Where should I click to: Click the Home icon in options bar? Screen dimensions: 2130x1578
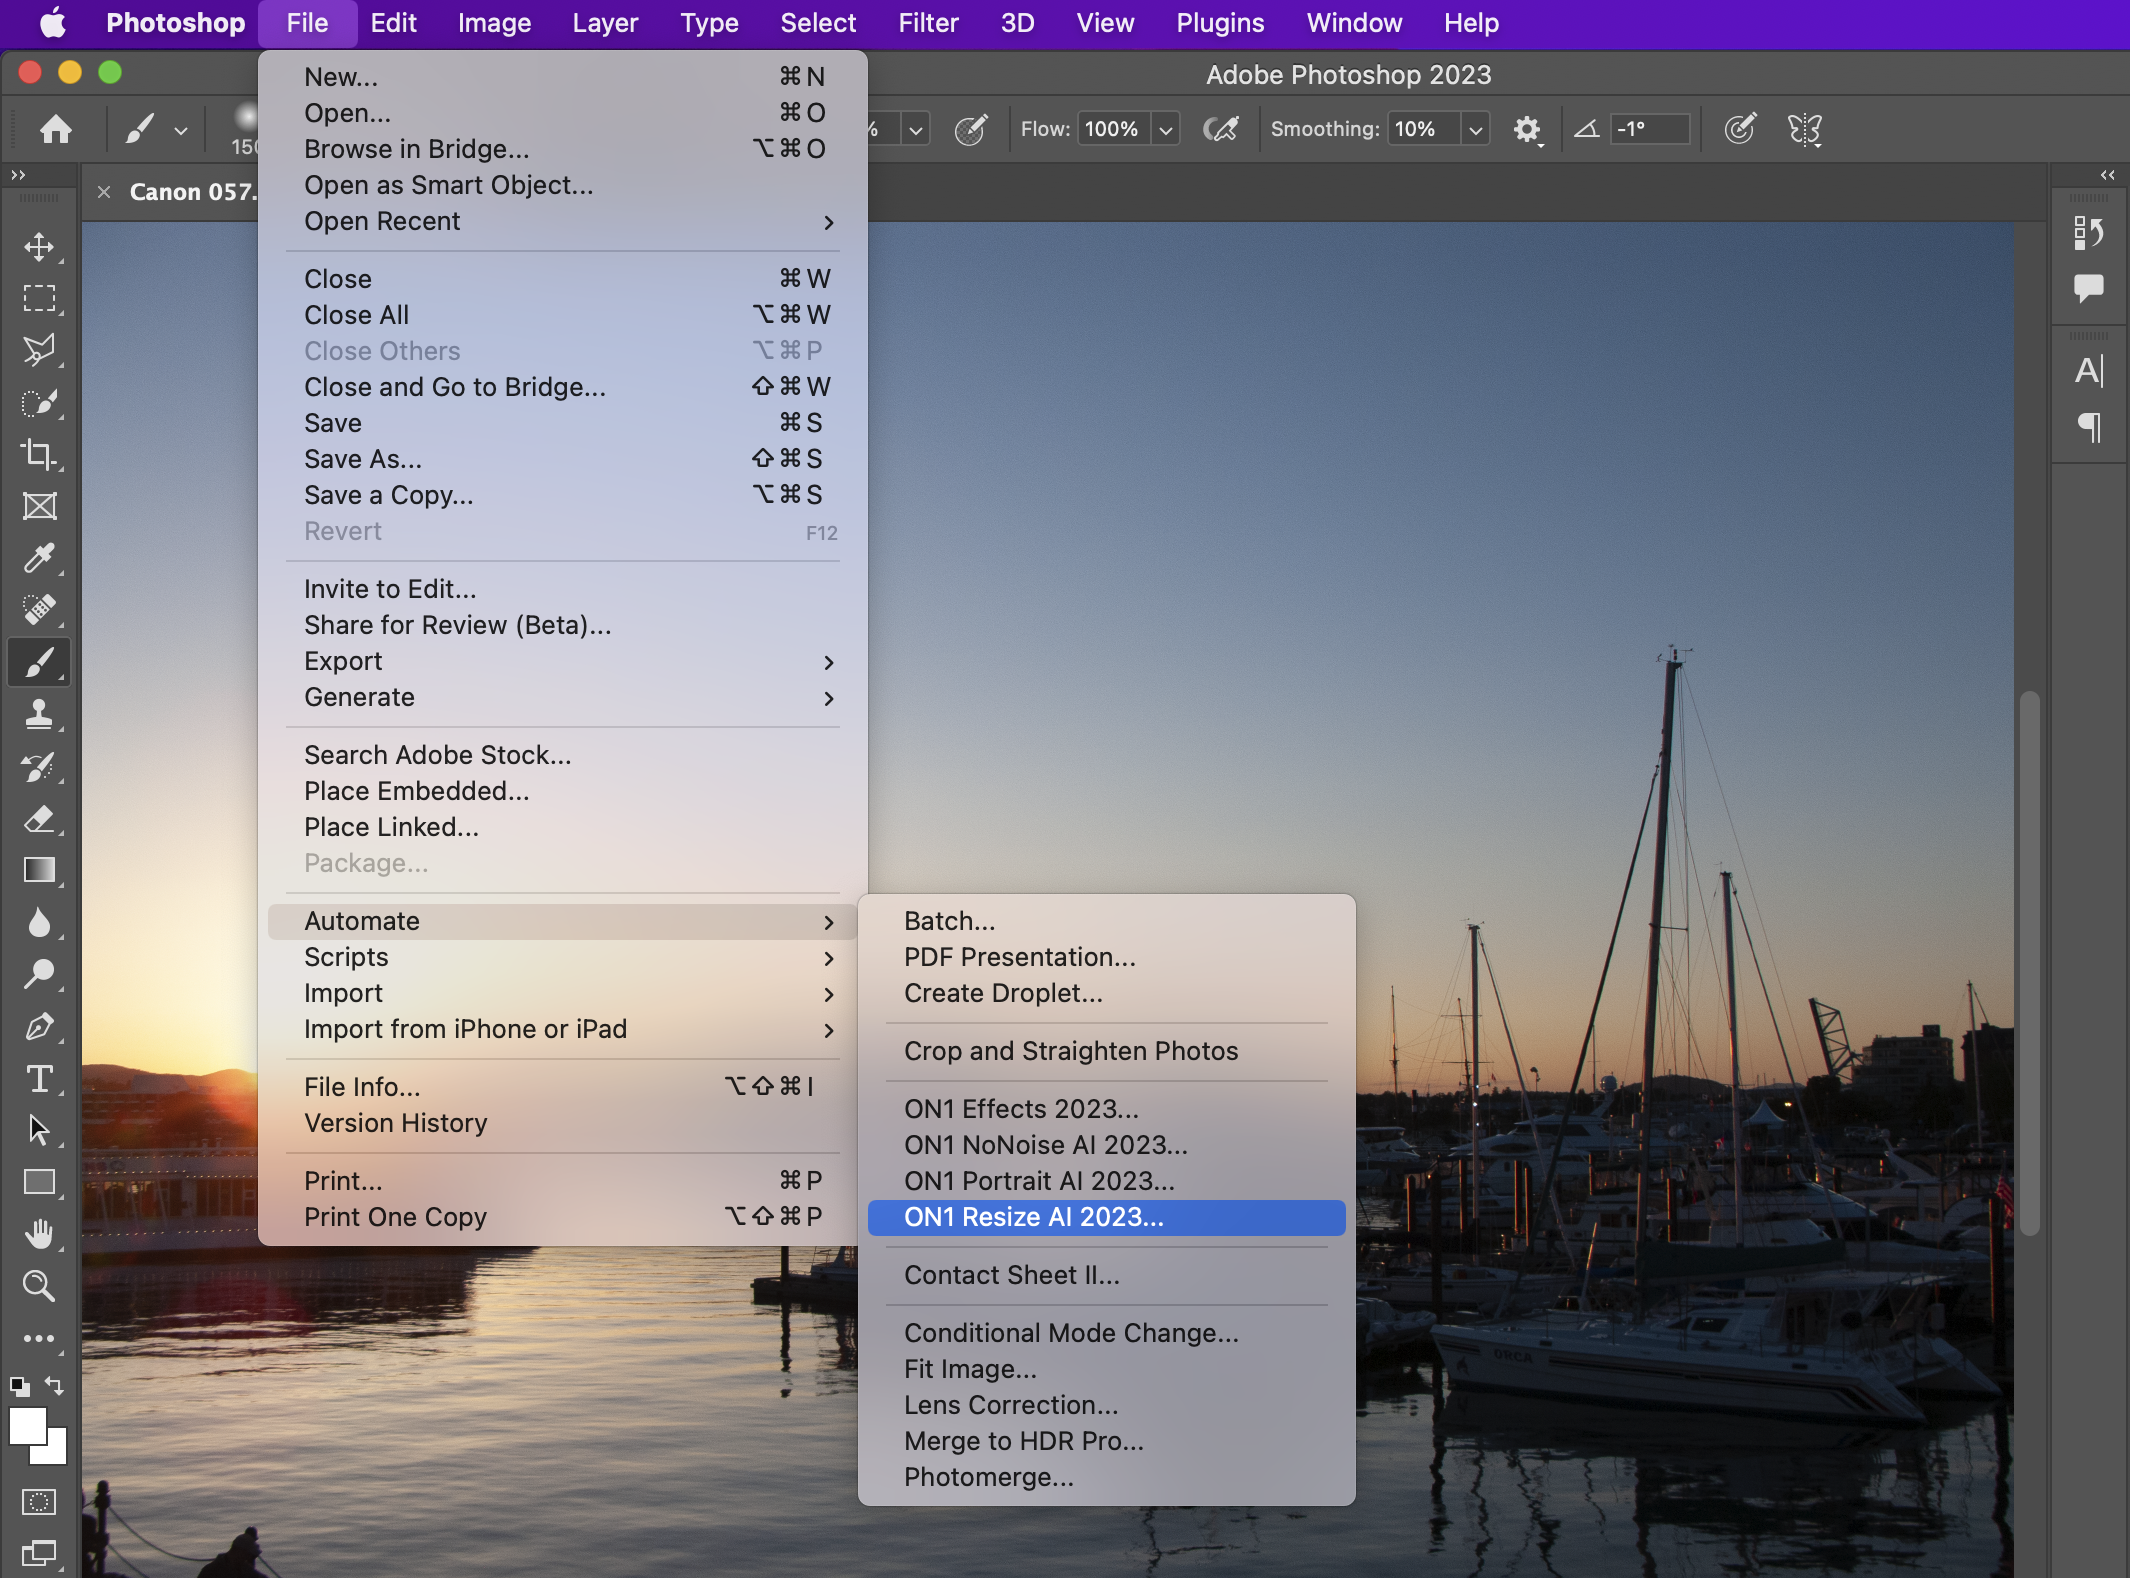[x=56, y=129]
